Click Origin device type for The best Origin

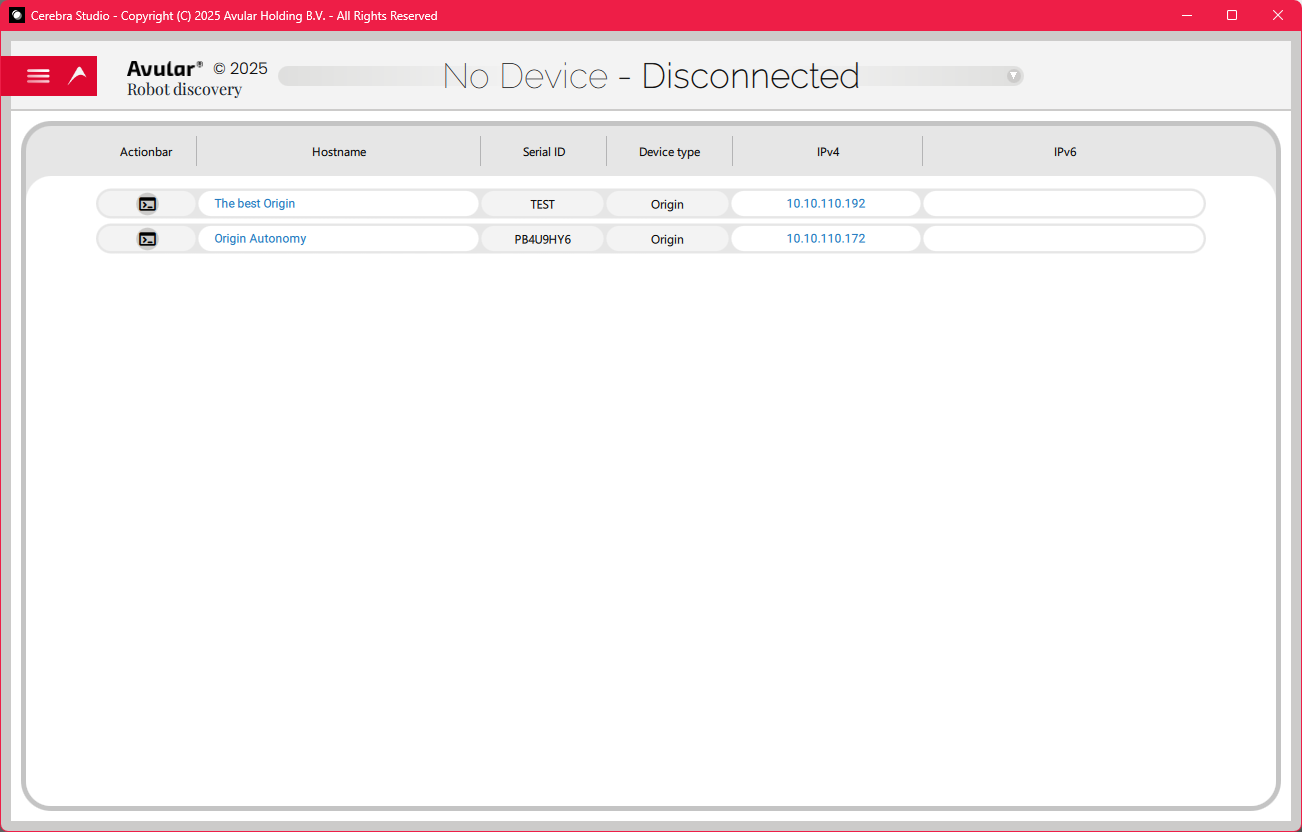(x=667, y=204)
